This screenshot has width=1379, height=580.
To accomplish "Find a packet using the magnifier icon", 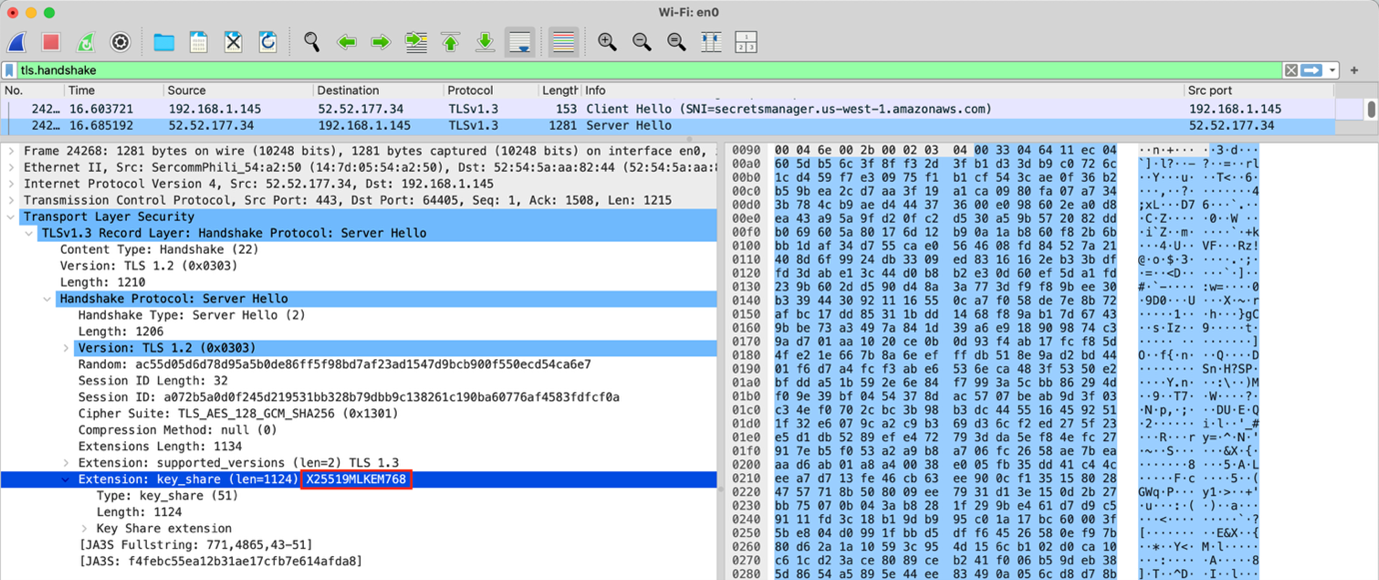I will pos(311,41).
